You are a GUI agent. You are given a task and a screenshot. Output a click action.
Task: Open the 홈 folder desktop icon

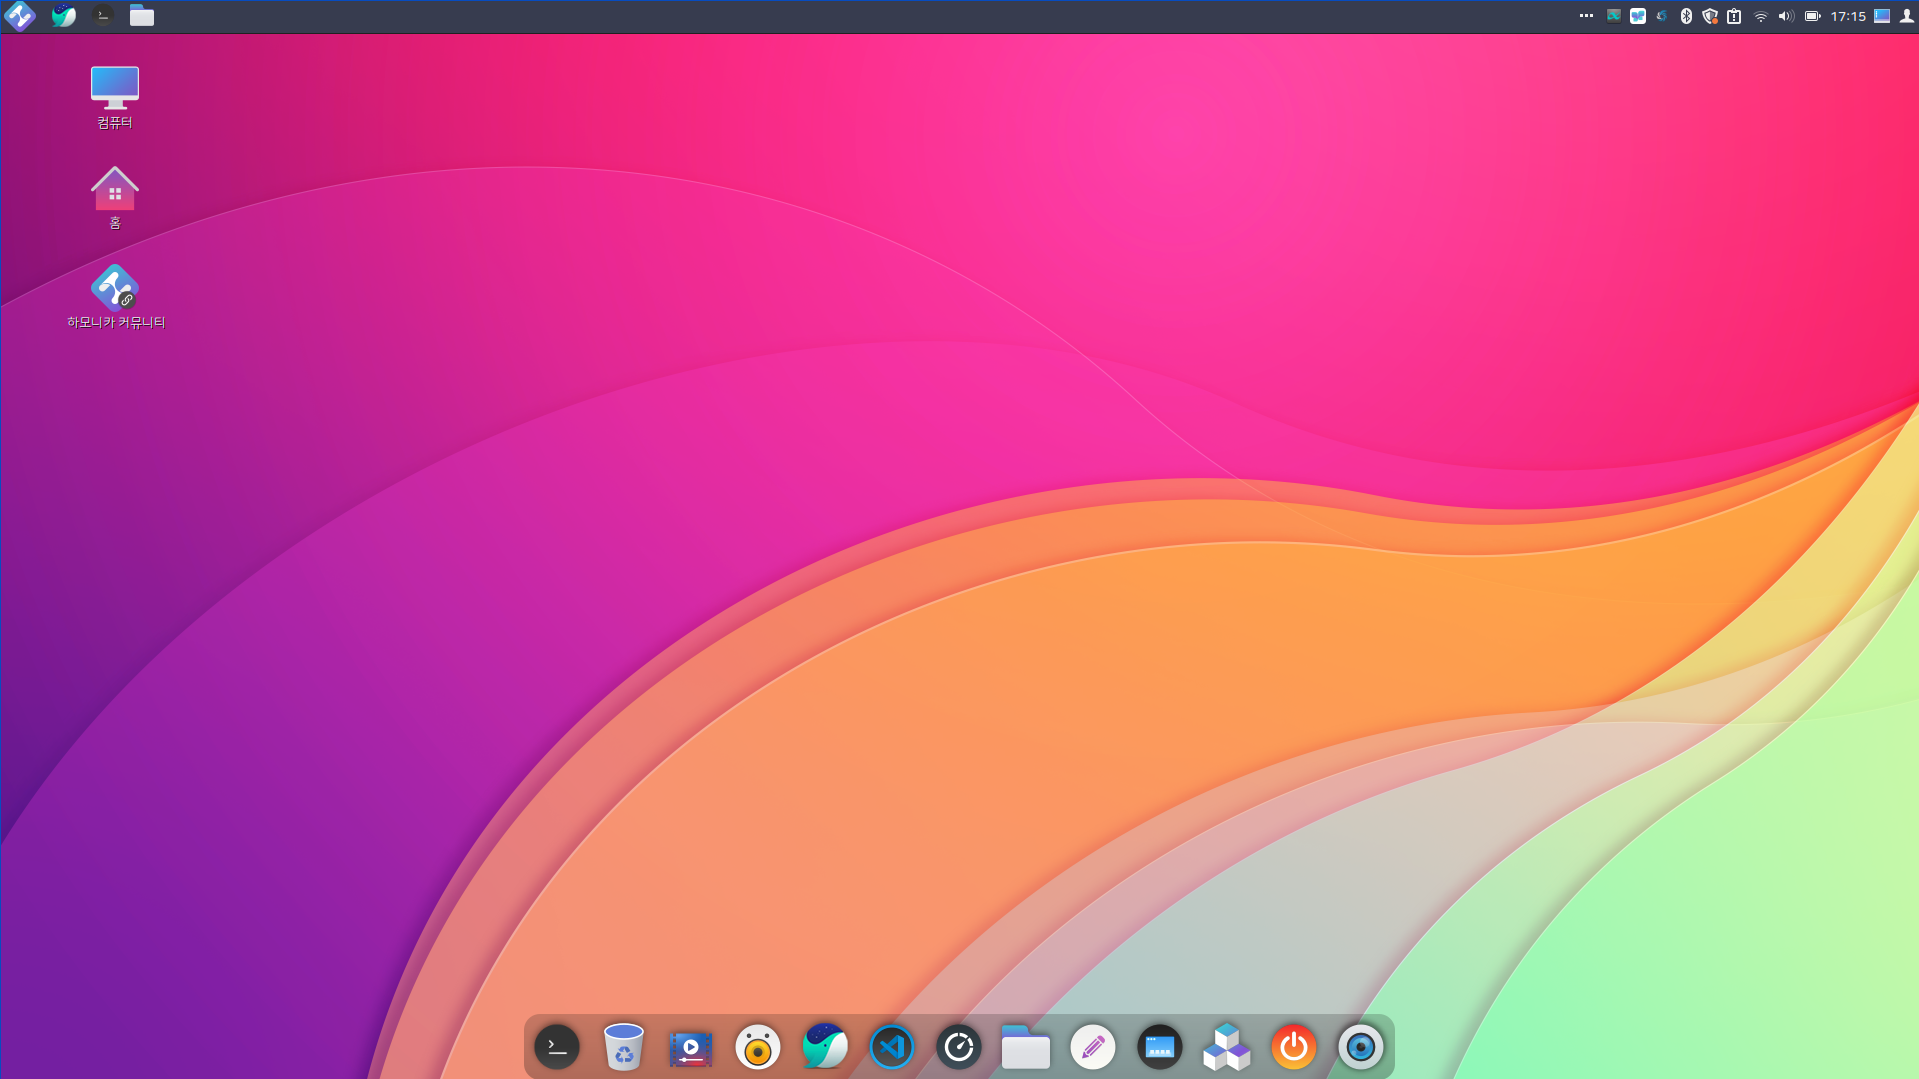point(115,197)
